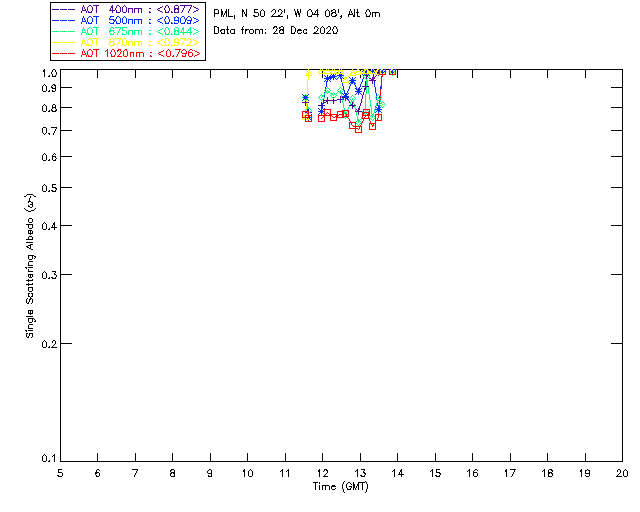Click the station text 'PML, N 50 22'
The height and width of the screenshot is (512, 640).
pos(250,13)
